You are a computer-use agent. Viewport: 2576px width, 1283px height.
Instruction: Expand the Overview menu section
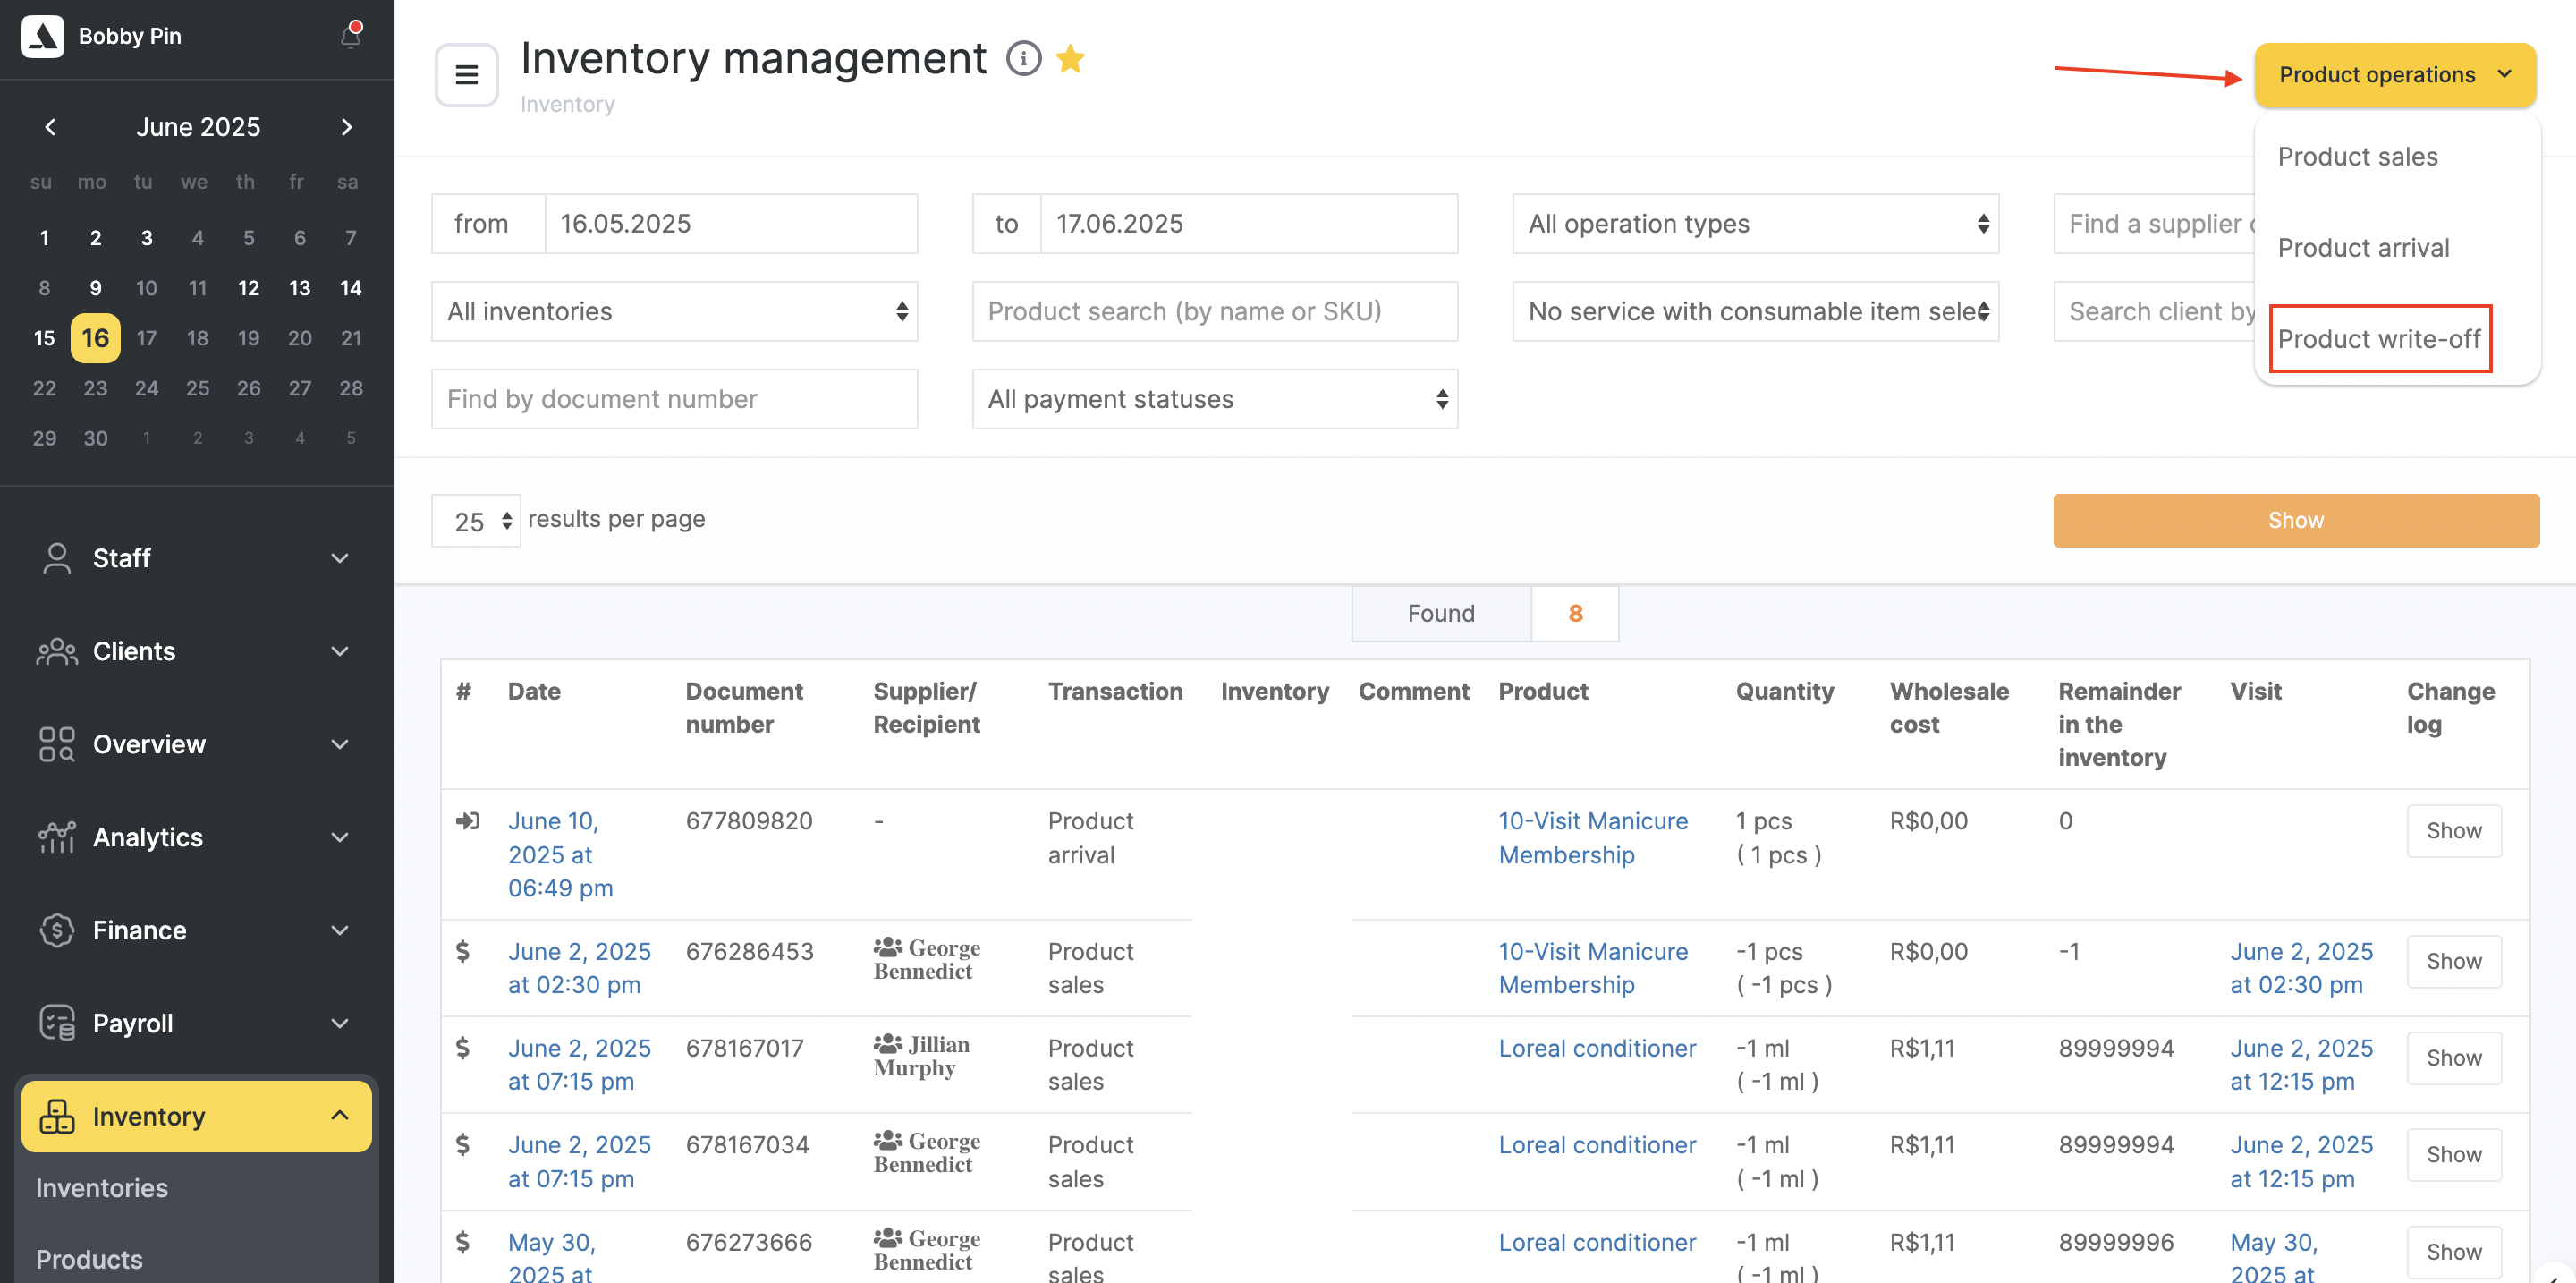[340, 744]
